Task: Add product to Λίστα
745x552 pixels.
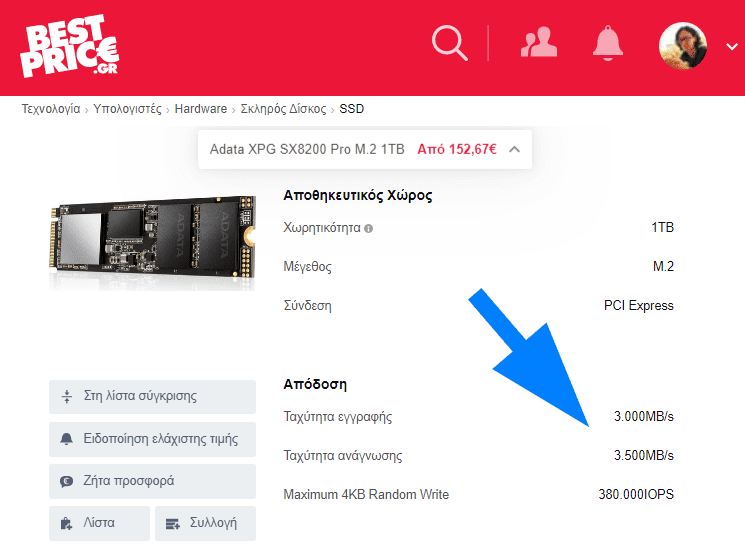Action: click(x=99, y=523)
